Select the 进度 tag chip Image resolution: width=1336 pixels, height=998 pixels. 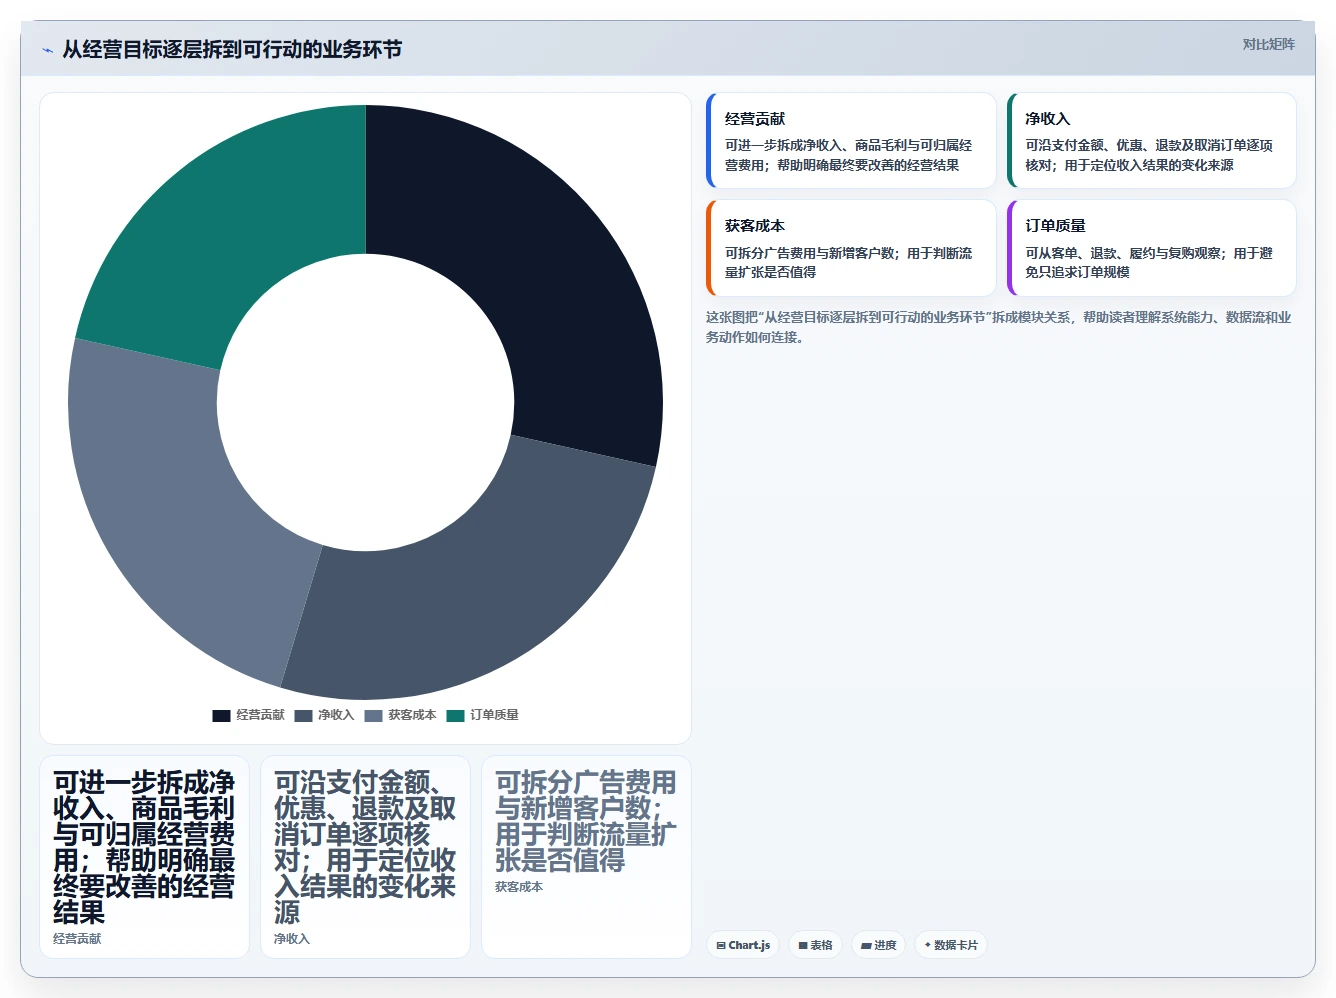click(878, 945)
